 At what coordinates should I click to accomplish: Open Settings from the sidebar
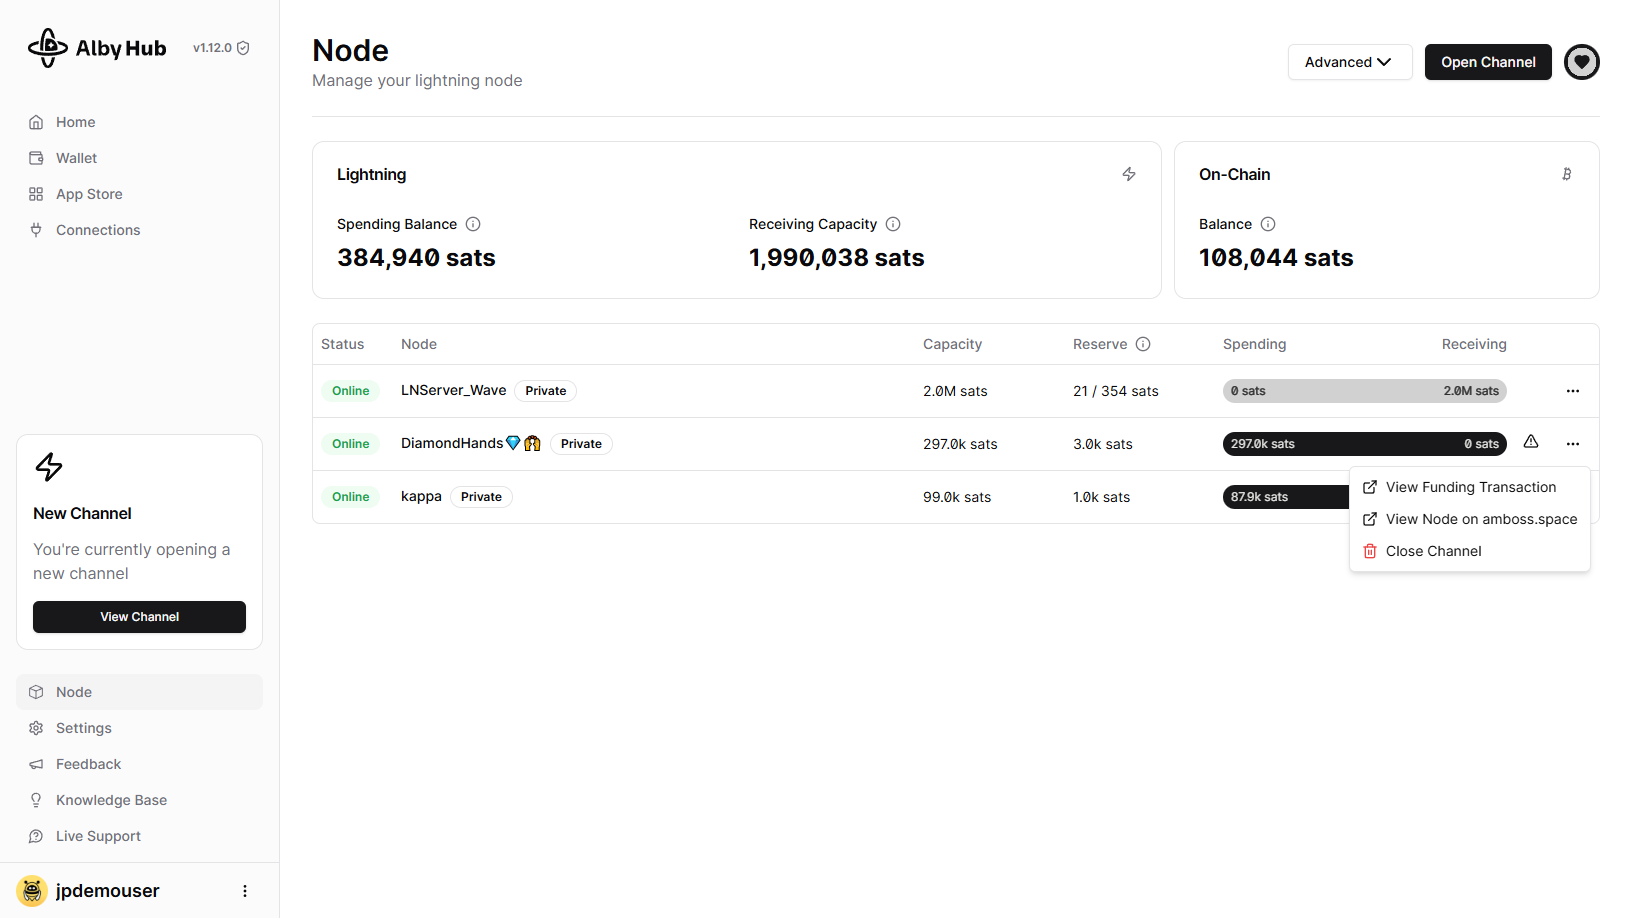point(83,728)
